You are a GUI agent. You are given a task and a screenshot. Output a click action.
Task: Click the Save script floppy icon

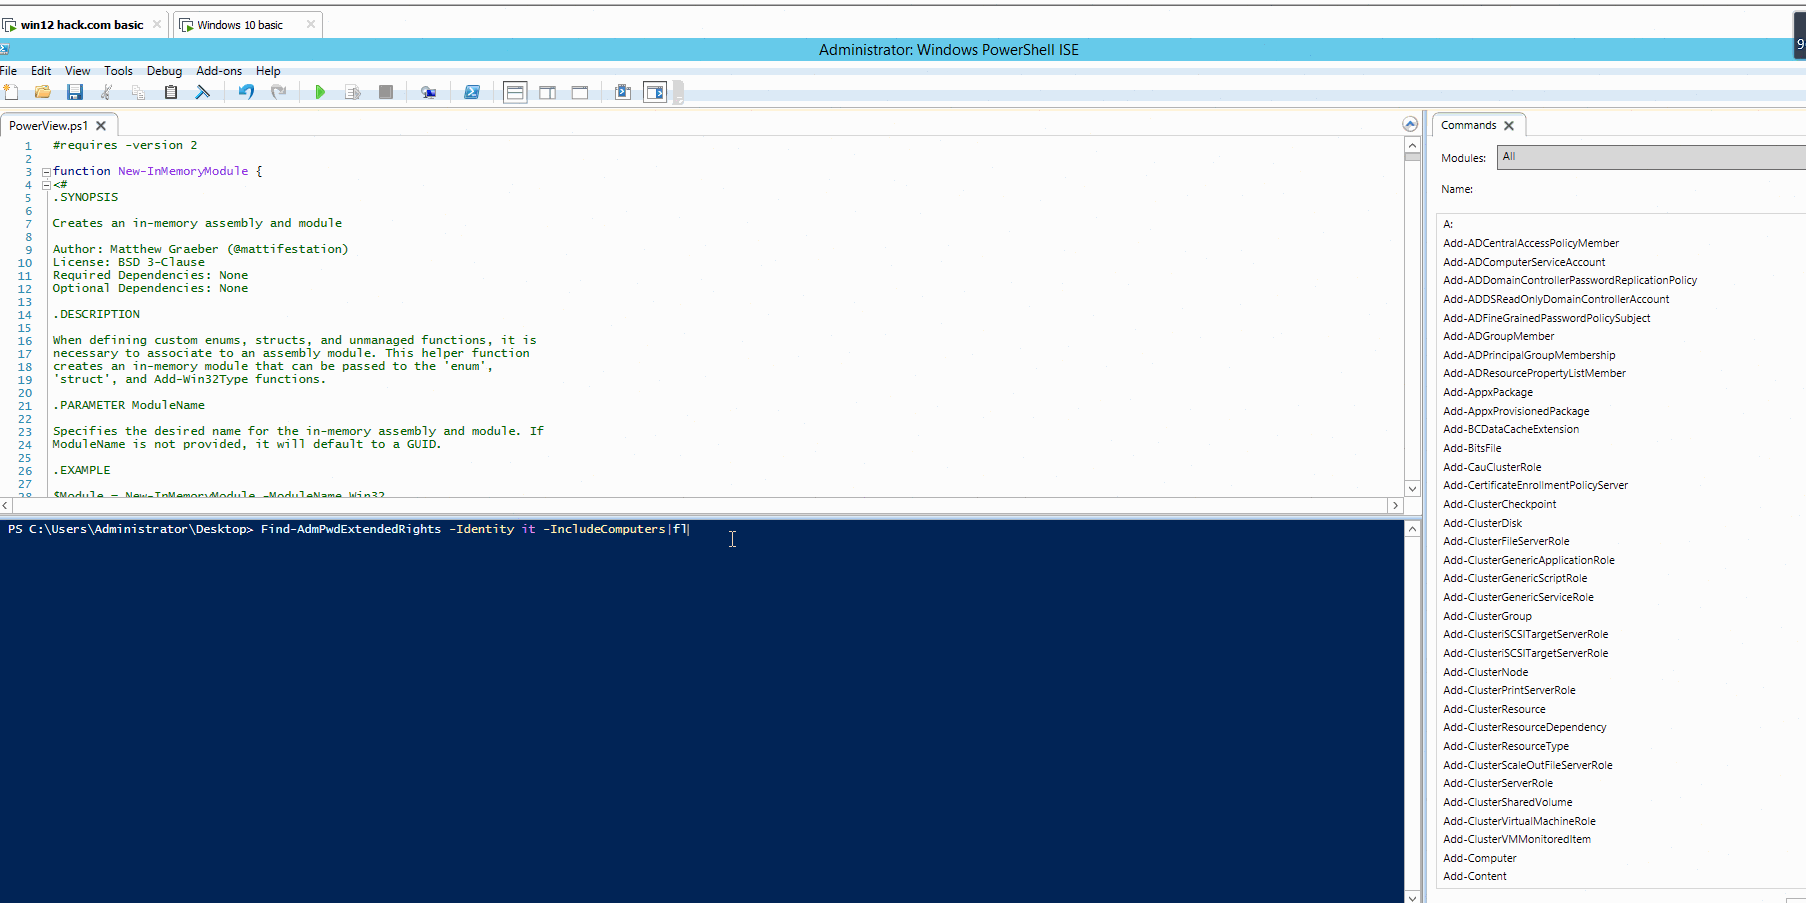pyautogui.click(x=75, y=92)
